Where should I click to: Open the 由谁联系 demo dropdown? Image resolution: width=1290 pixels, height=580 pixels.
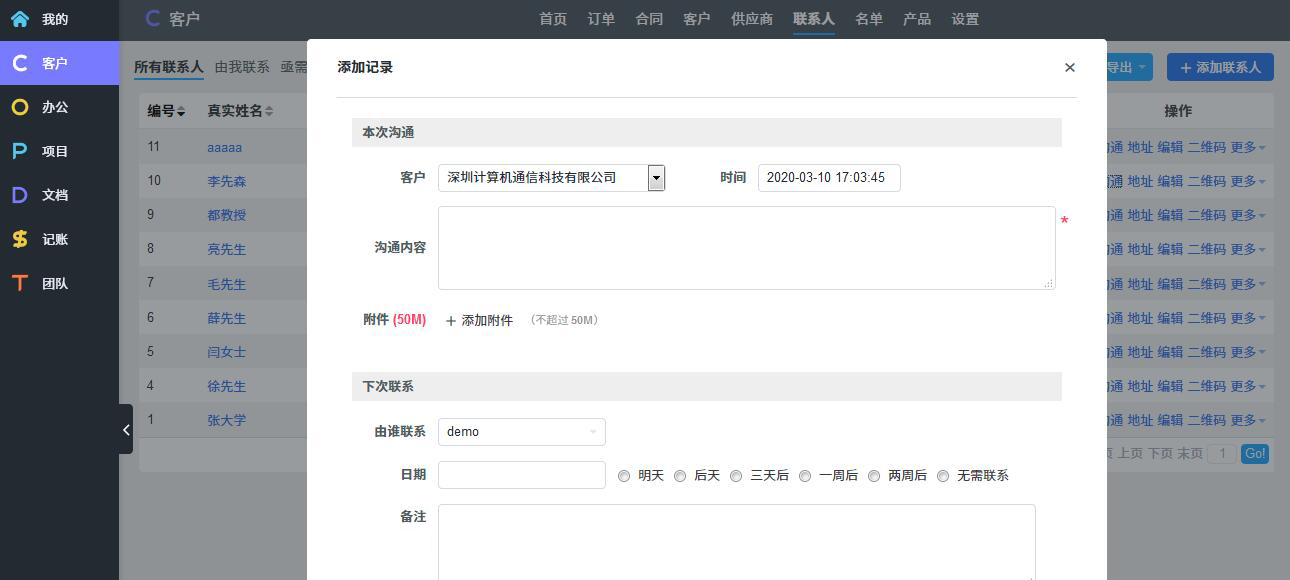tap(522, 432)
